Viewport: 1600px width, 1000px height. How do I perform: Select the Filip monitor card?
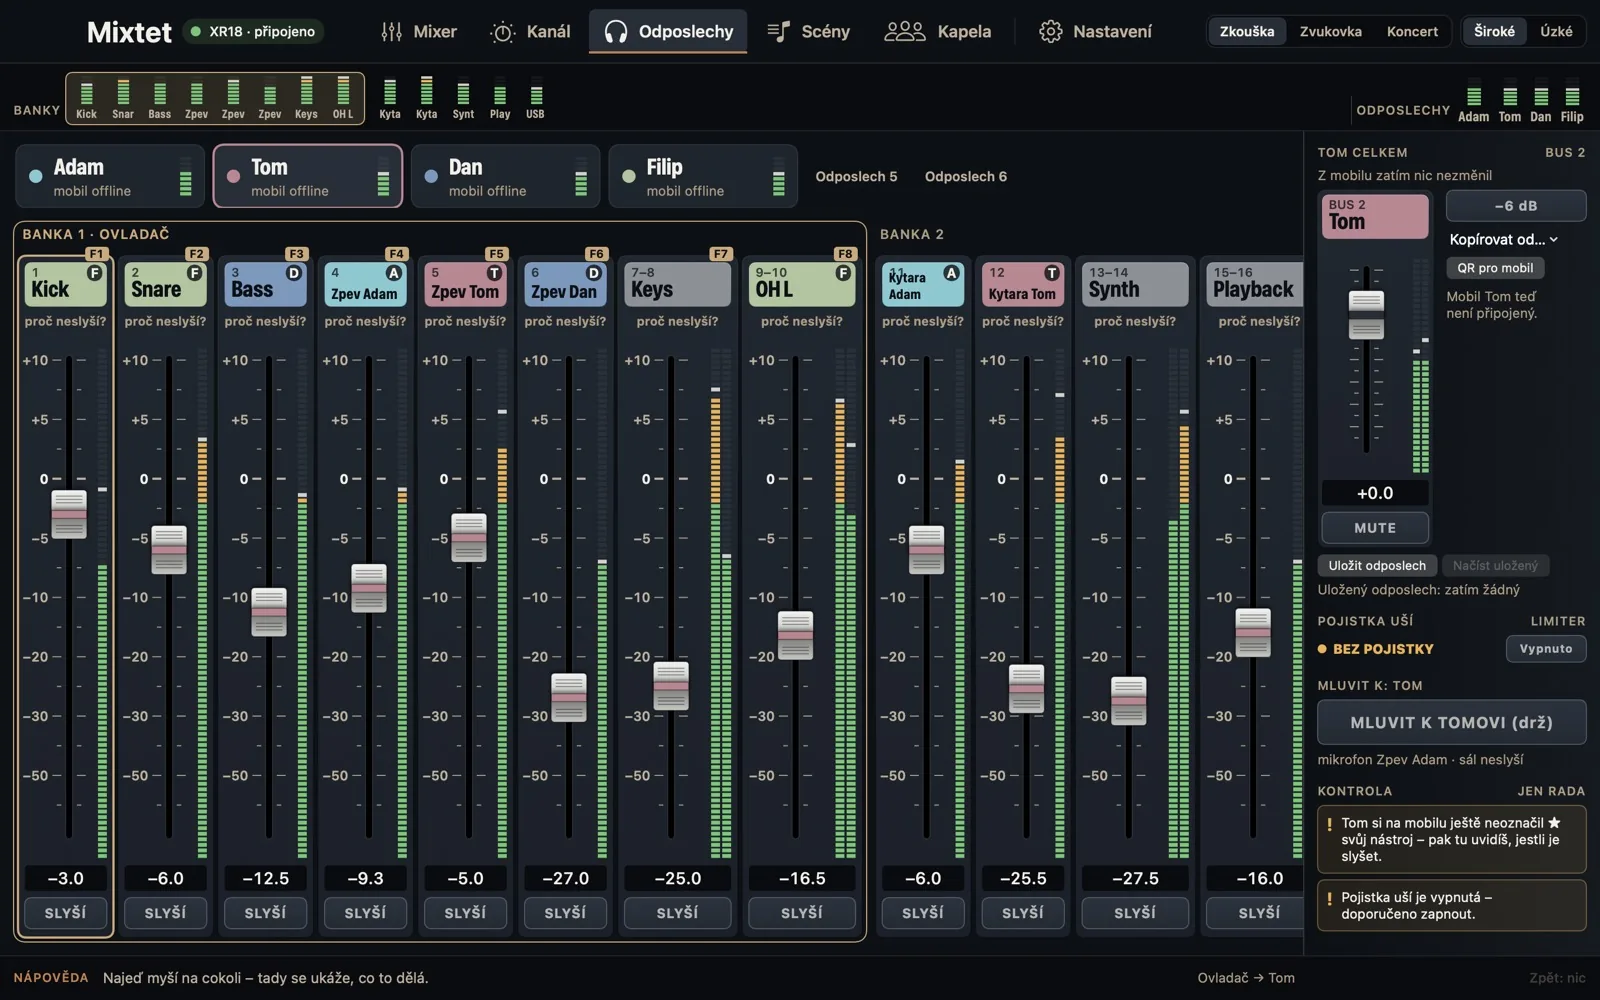703,176
